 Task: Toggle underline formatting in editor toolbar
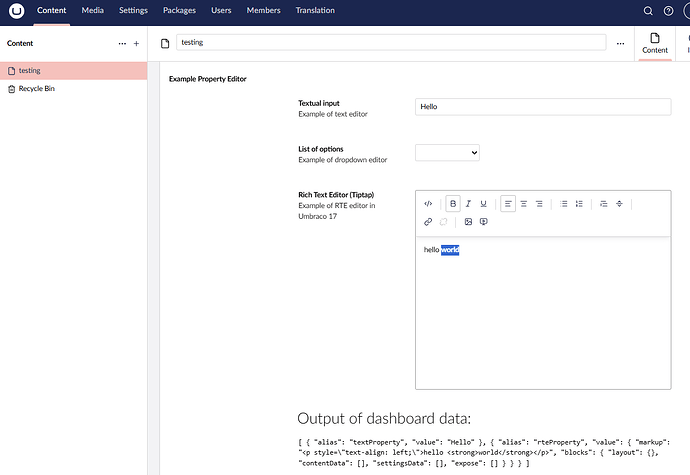(x=484, y=203)
